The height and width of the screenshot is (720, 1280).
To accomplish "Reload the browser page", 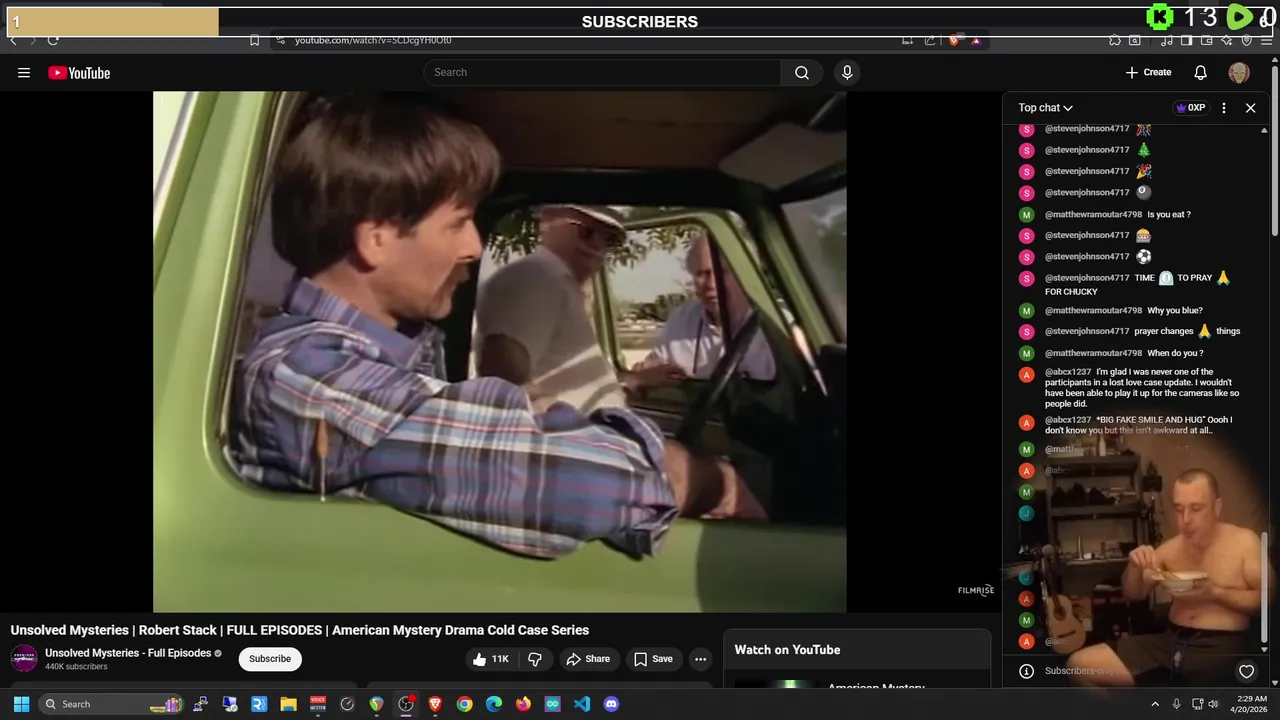I will click(x=53, y=41).
